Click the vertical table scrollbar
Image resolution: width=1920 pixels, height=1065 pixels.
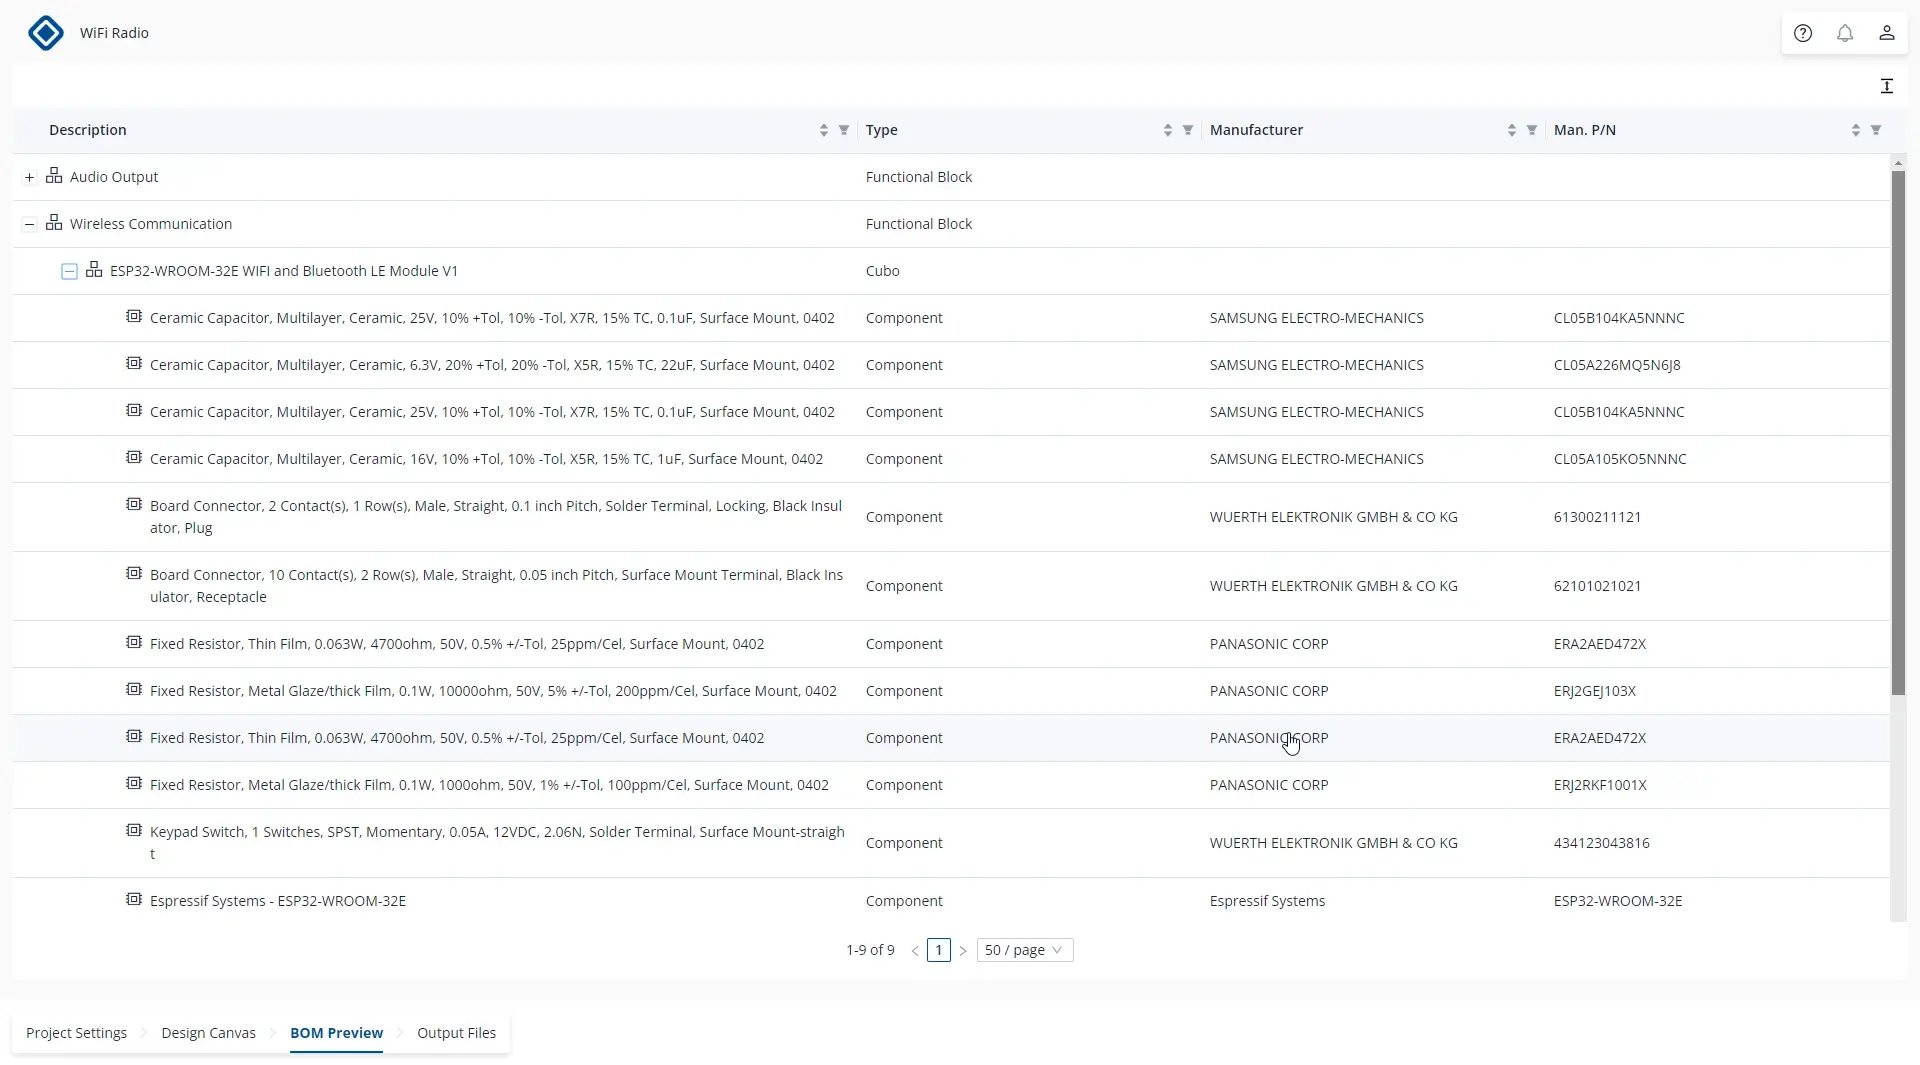point(1898,432)
